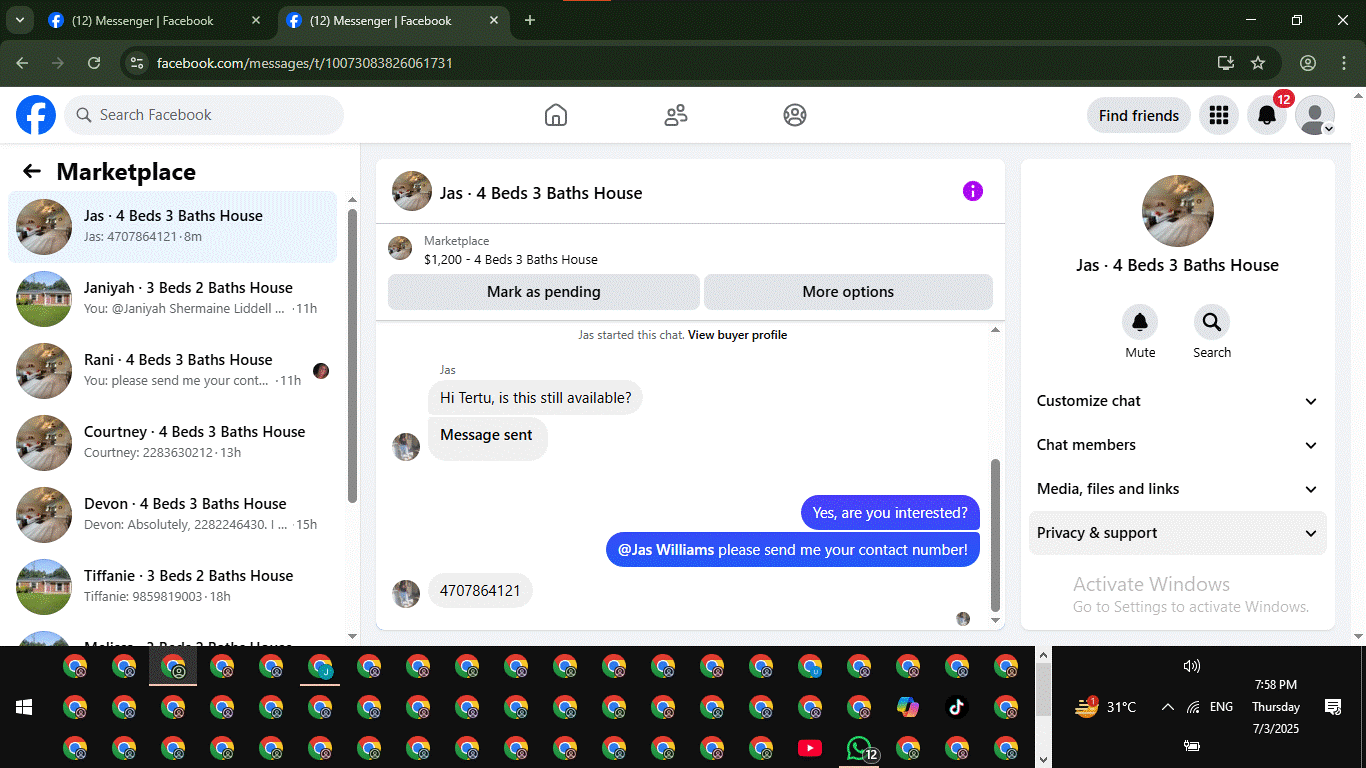The image size is (1366, 768).
Task: Open Courtney 4 Beds 3 Baths conversation
Action: click(173, 443)
